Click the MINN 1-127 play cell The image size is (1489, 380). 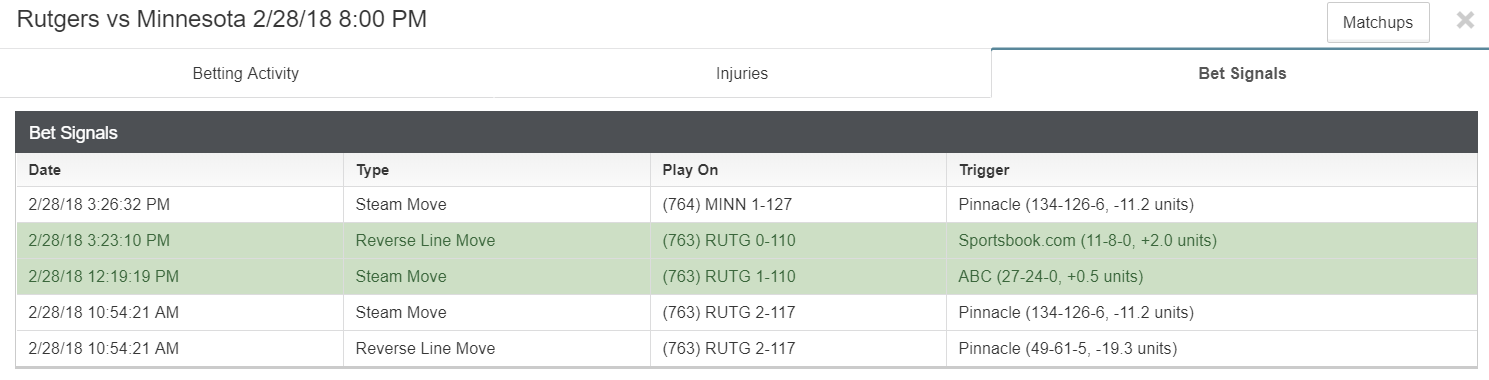[797, 204]
